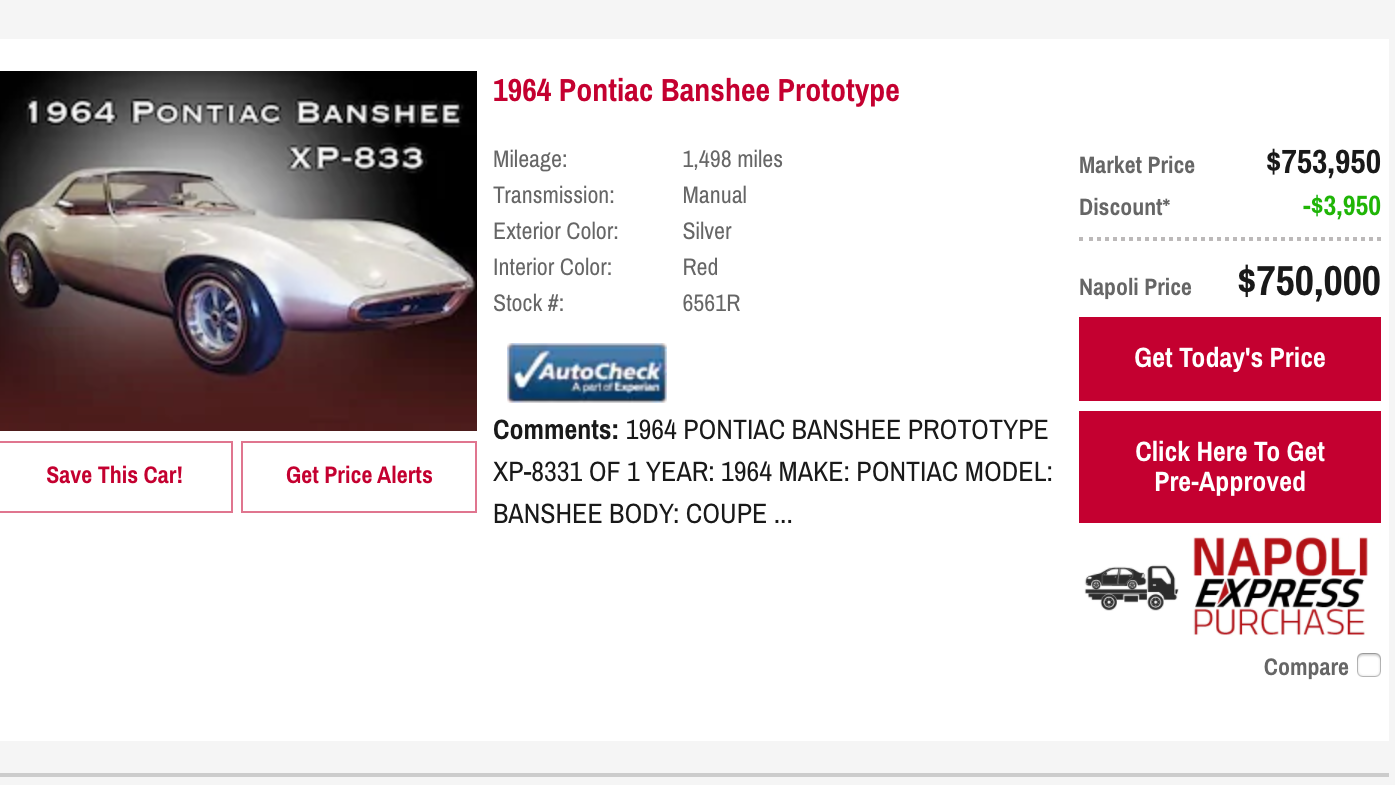
Task: Click the Discount* label with asterisk
Action: point(1124,208)
